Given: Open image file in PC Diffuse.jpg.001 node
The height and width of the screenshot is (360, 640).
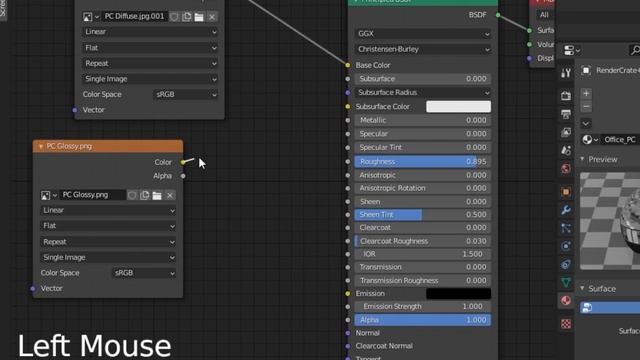Looking at the screenshot, I should (x=199, y=17).
